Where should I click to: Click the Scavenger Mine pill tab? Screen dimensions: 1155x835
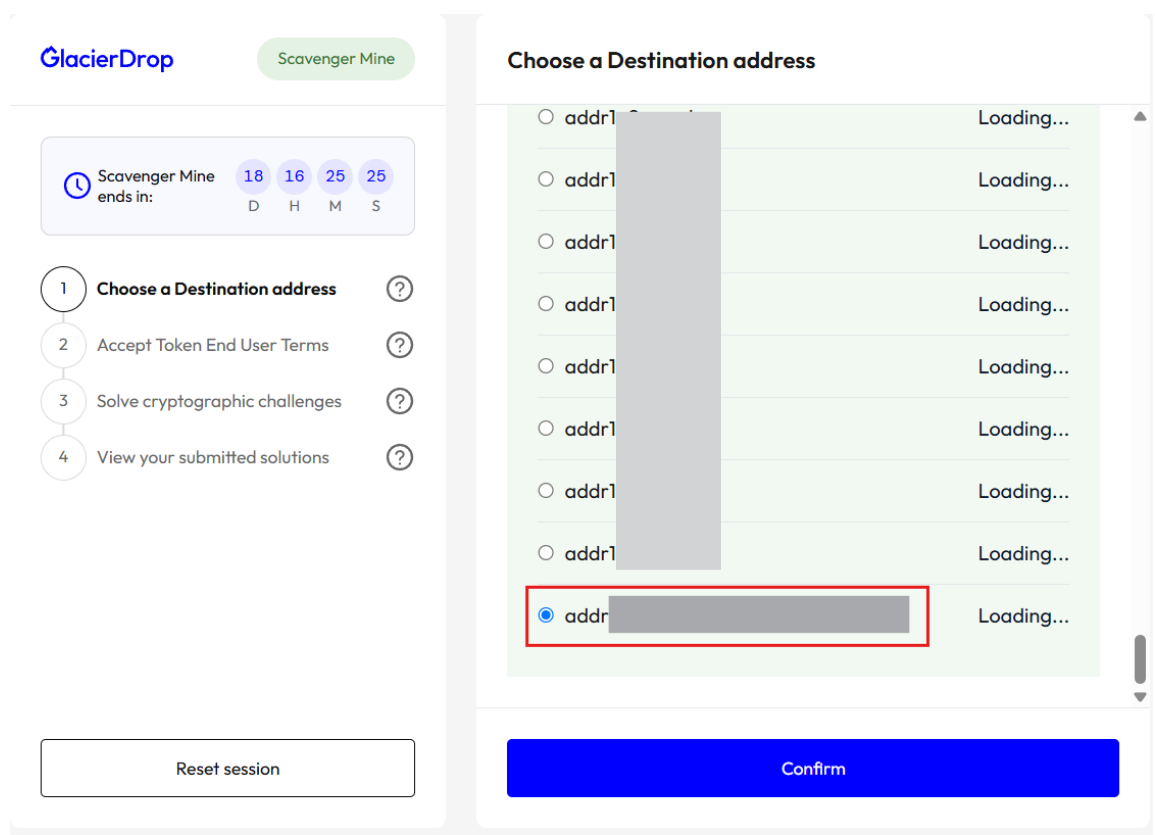click(336, 59)
